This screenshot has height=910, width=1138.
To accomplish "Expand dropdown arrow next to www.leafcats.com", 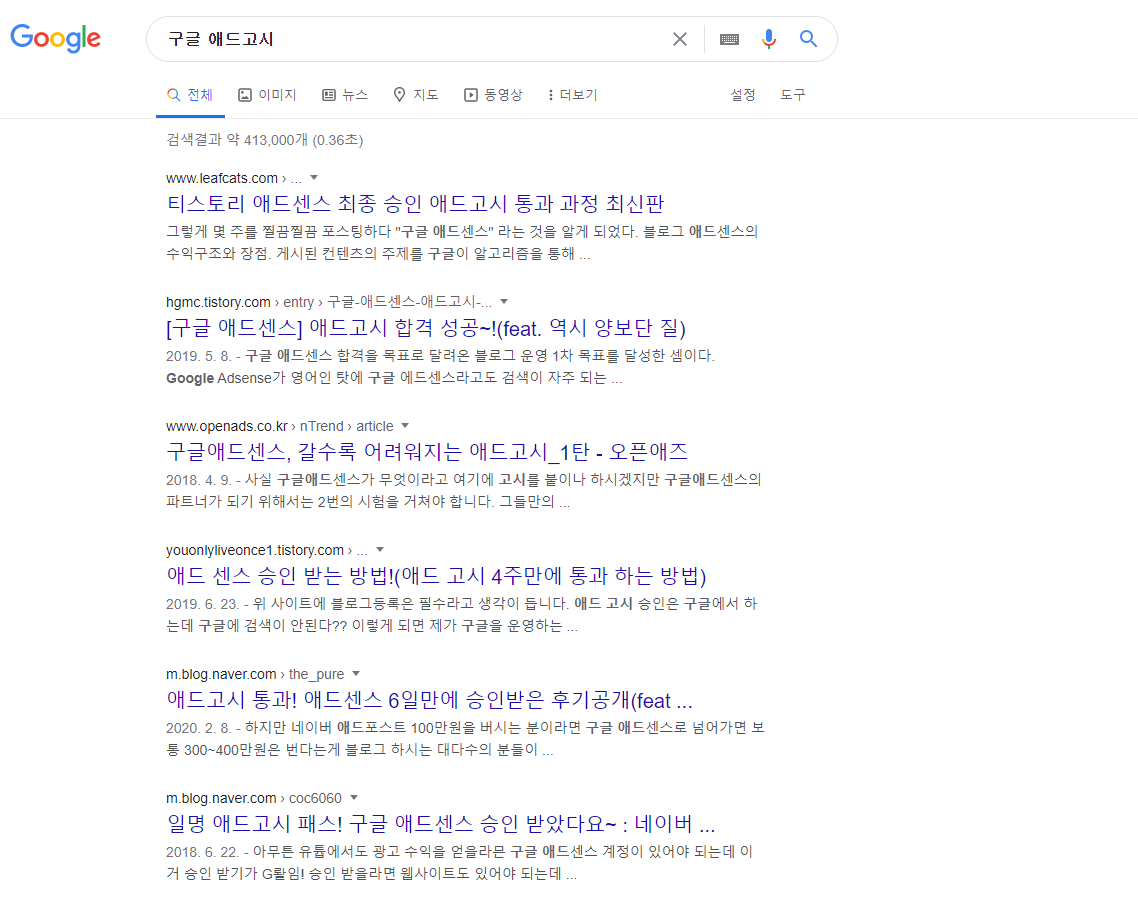I will [314, 178].
